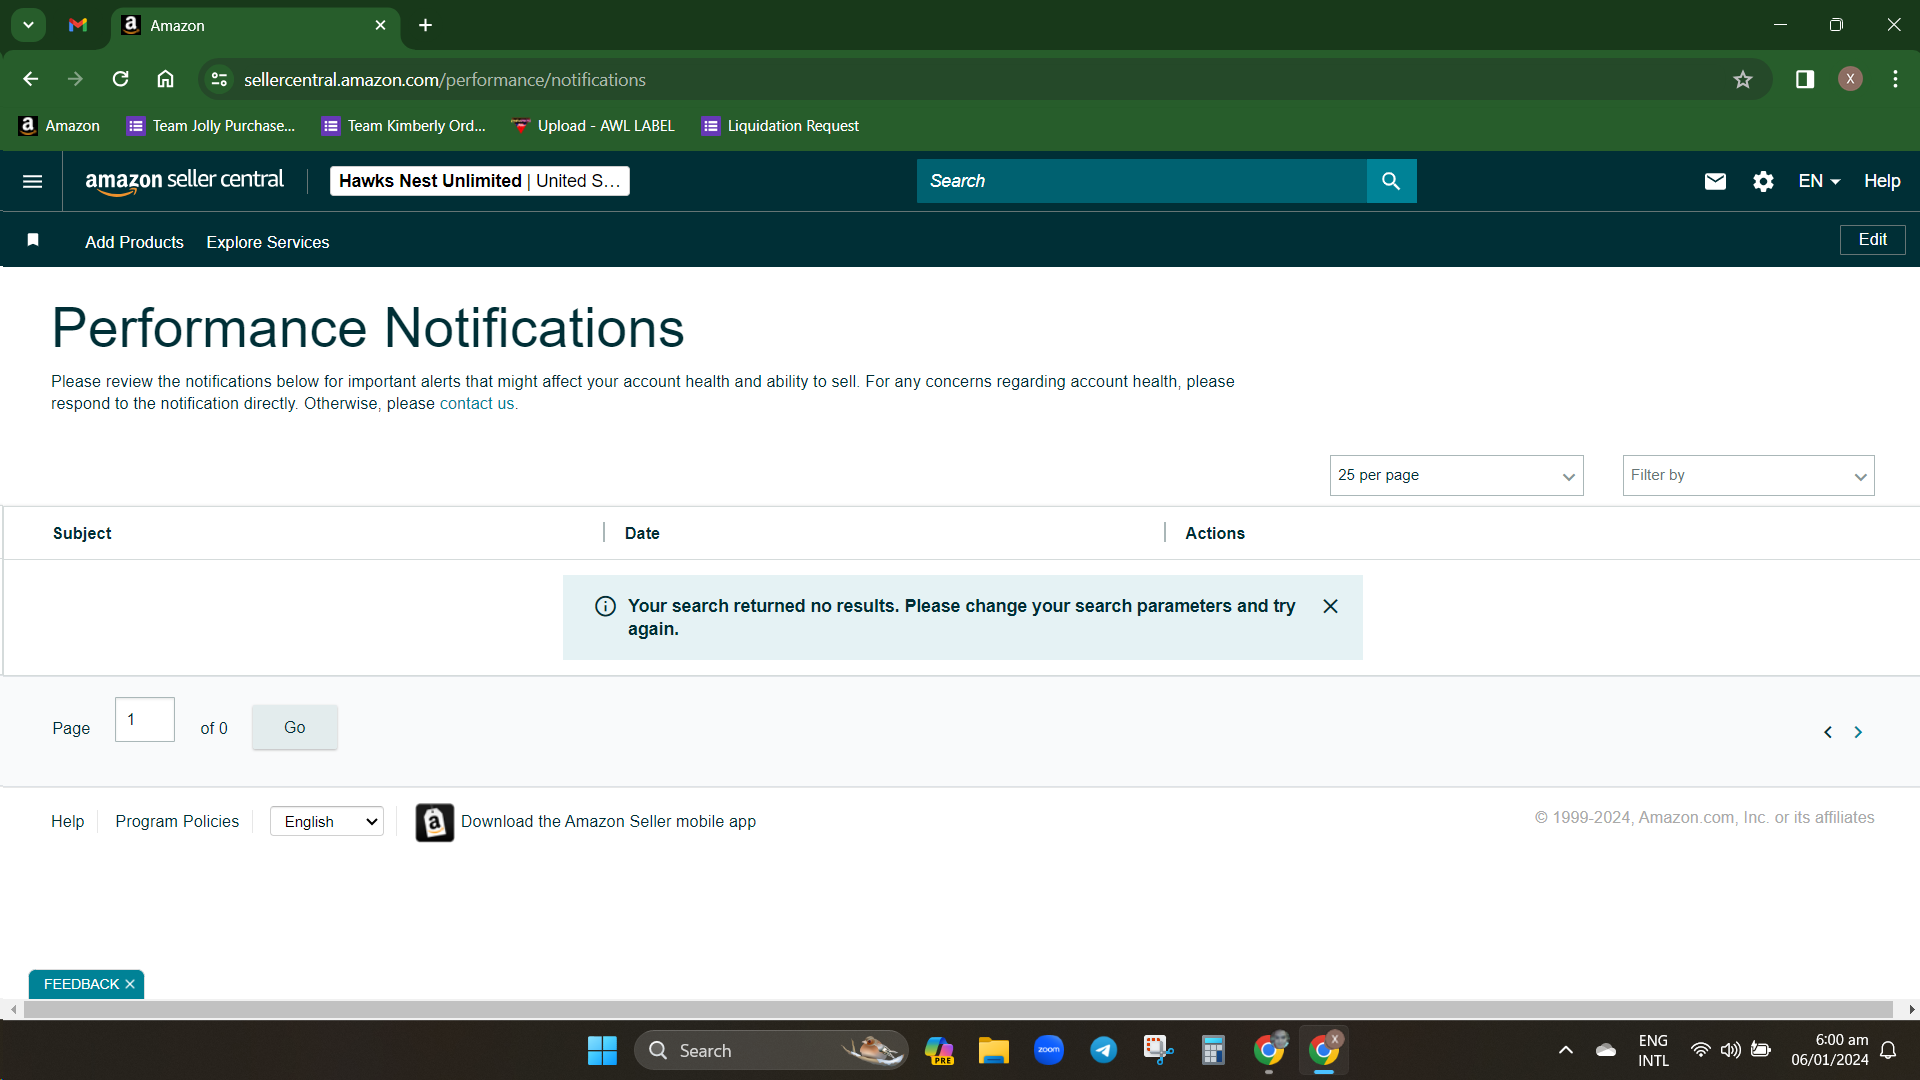Click the page number input field
Viewport: 1920px width, 1080px height.
tap(145, 720)
